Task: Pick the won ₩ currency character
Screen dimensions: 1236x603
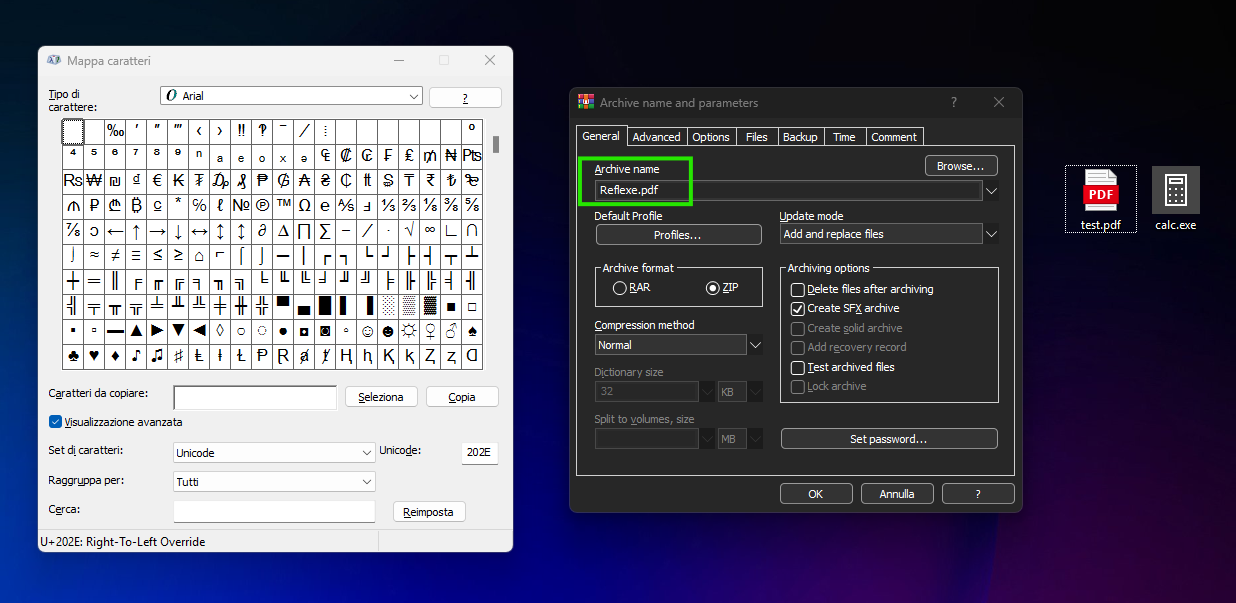Action: (93, 181)
